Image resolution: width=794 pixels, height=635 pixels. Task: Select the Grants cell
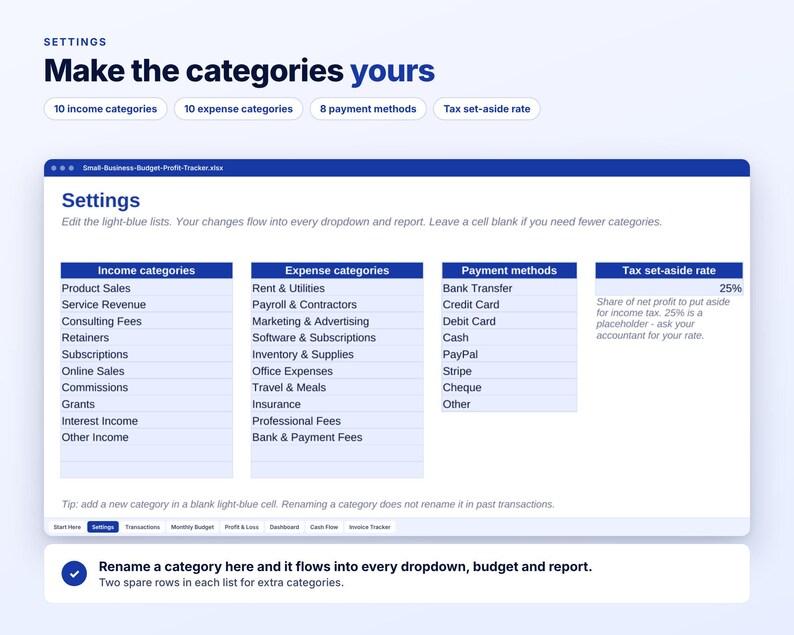coord(146,404)
